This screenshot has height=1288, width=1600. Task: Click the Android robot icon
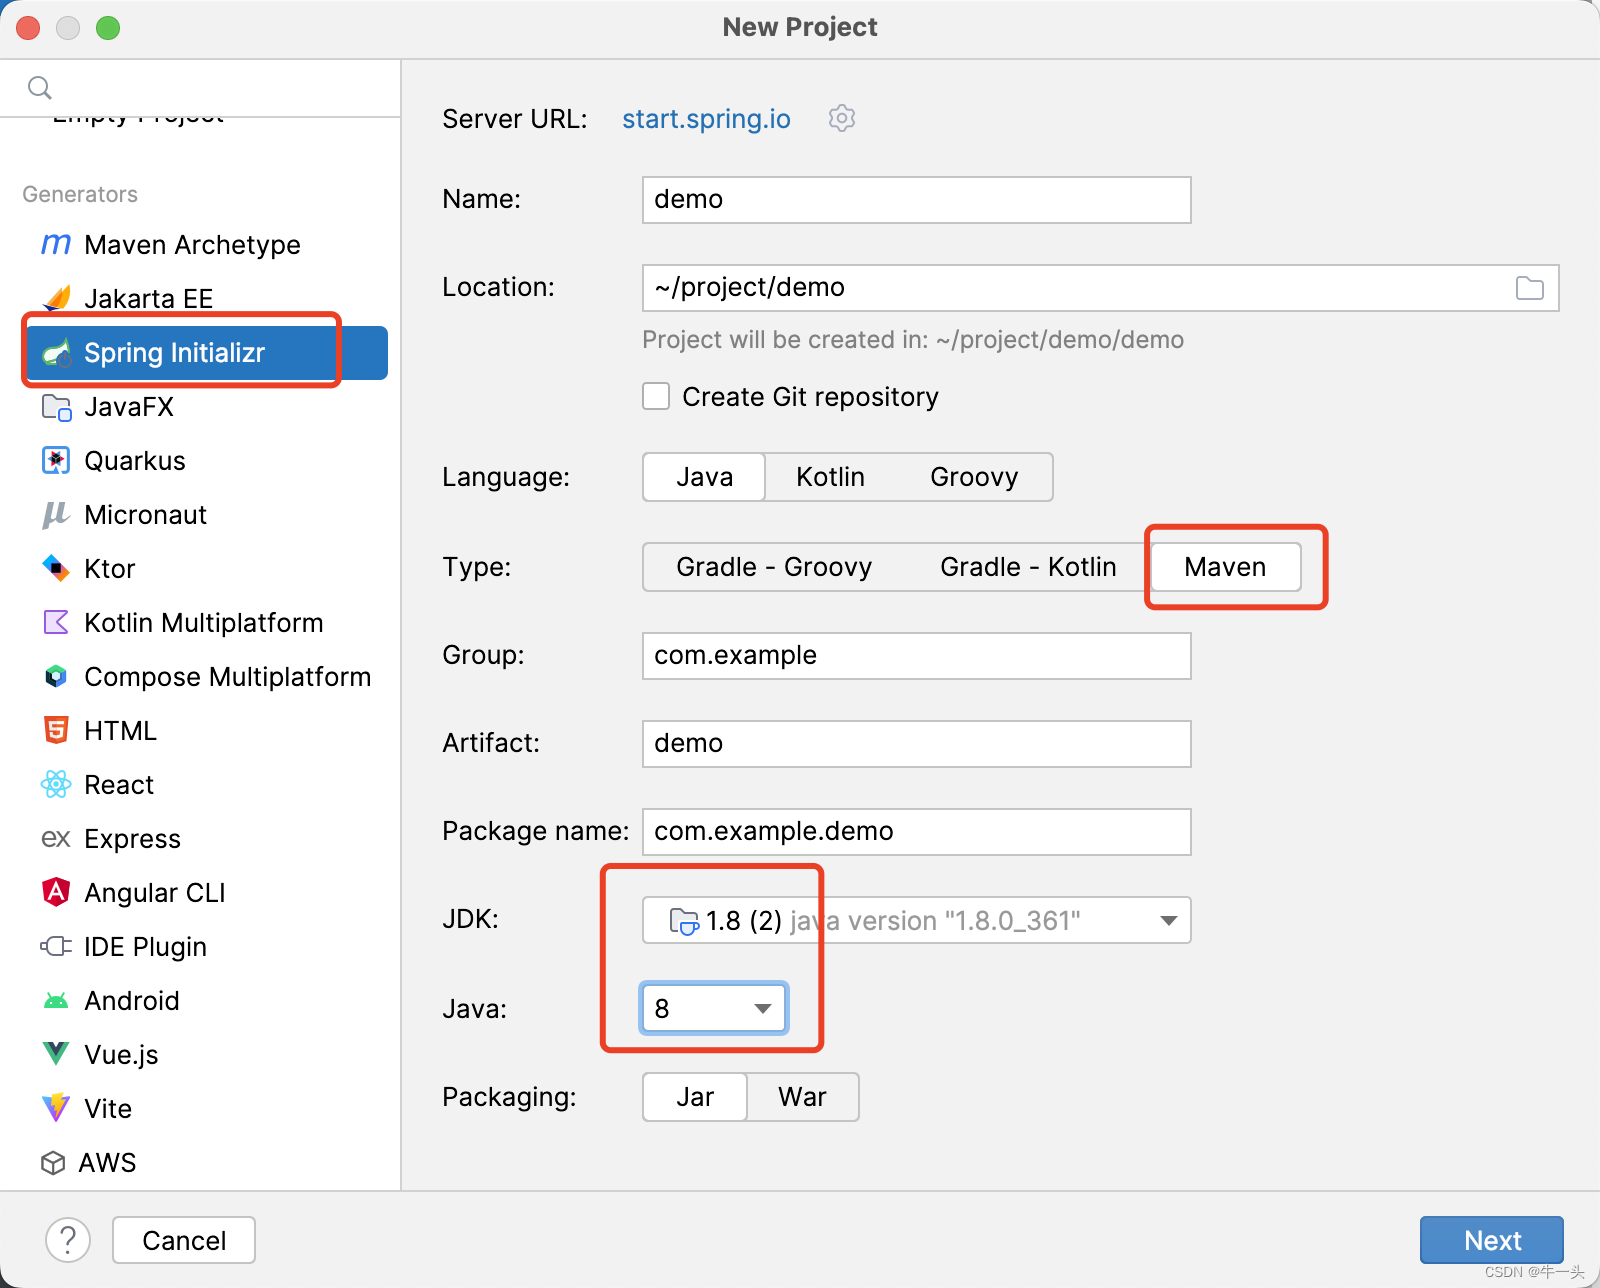point(56,1000)
